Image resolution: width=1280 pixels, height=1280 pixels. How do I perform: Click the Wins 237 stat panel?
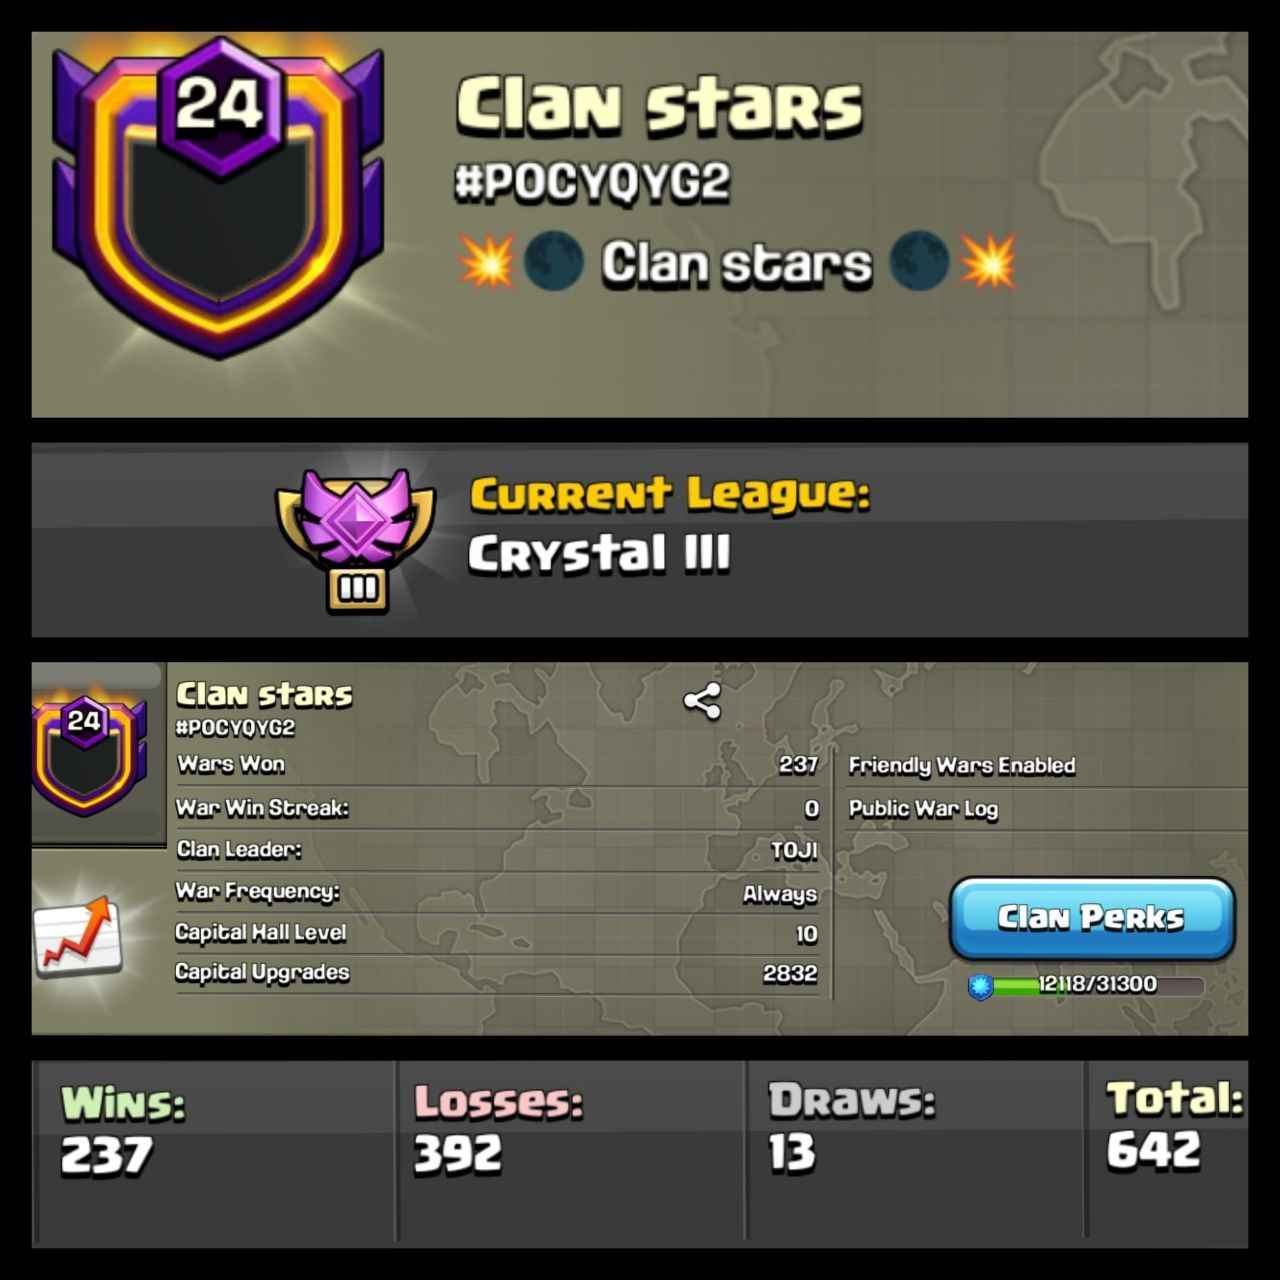216,1152
